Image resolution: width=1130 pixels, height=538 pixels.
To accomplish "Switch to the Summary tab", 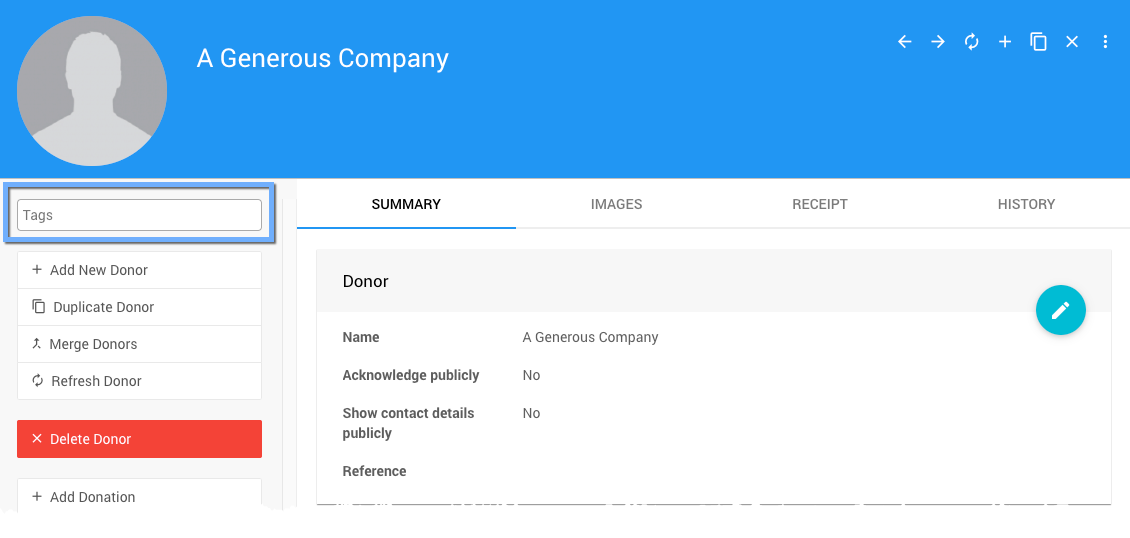I will pos(406,204).
